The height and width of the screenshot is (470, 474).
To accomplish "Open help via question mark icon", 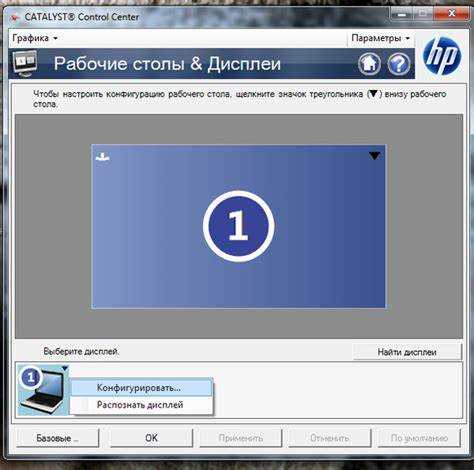I will pos(399,63).
